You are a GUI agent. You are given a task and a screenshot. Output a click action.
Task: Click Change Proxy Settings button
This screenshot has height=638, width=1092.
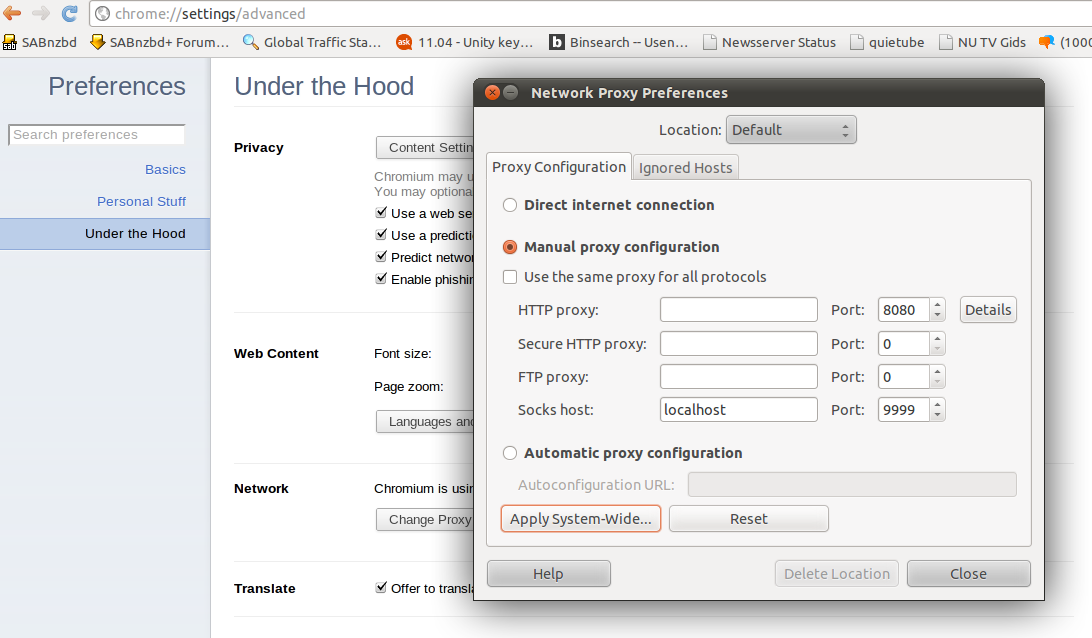[426, 520]
